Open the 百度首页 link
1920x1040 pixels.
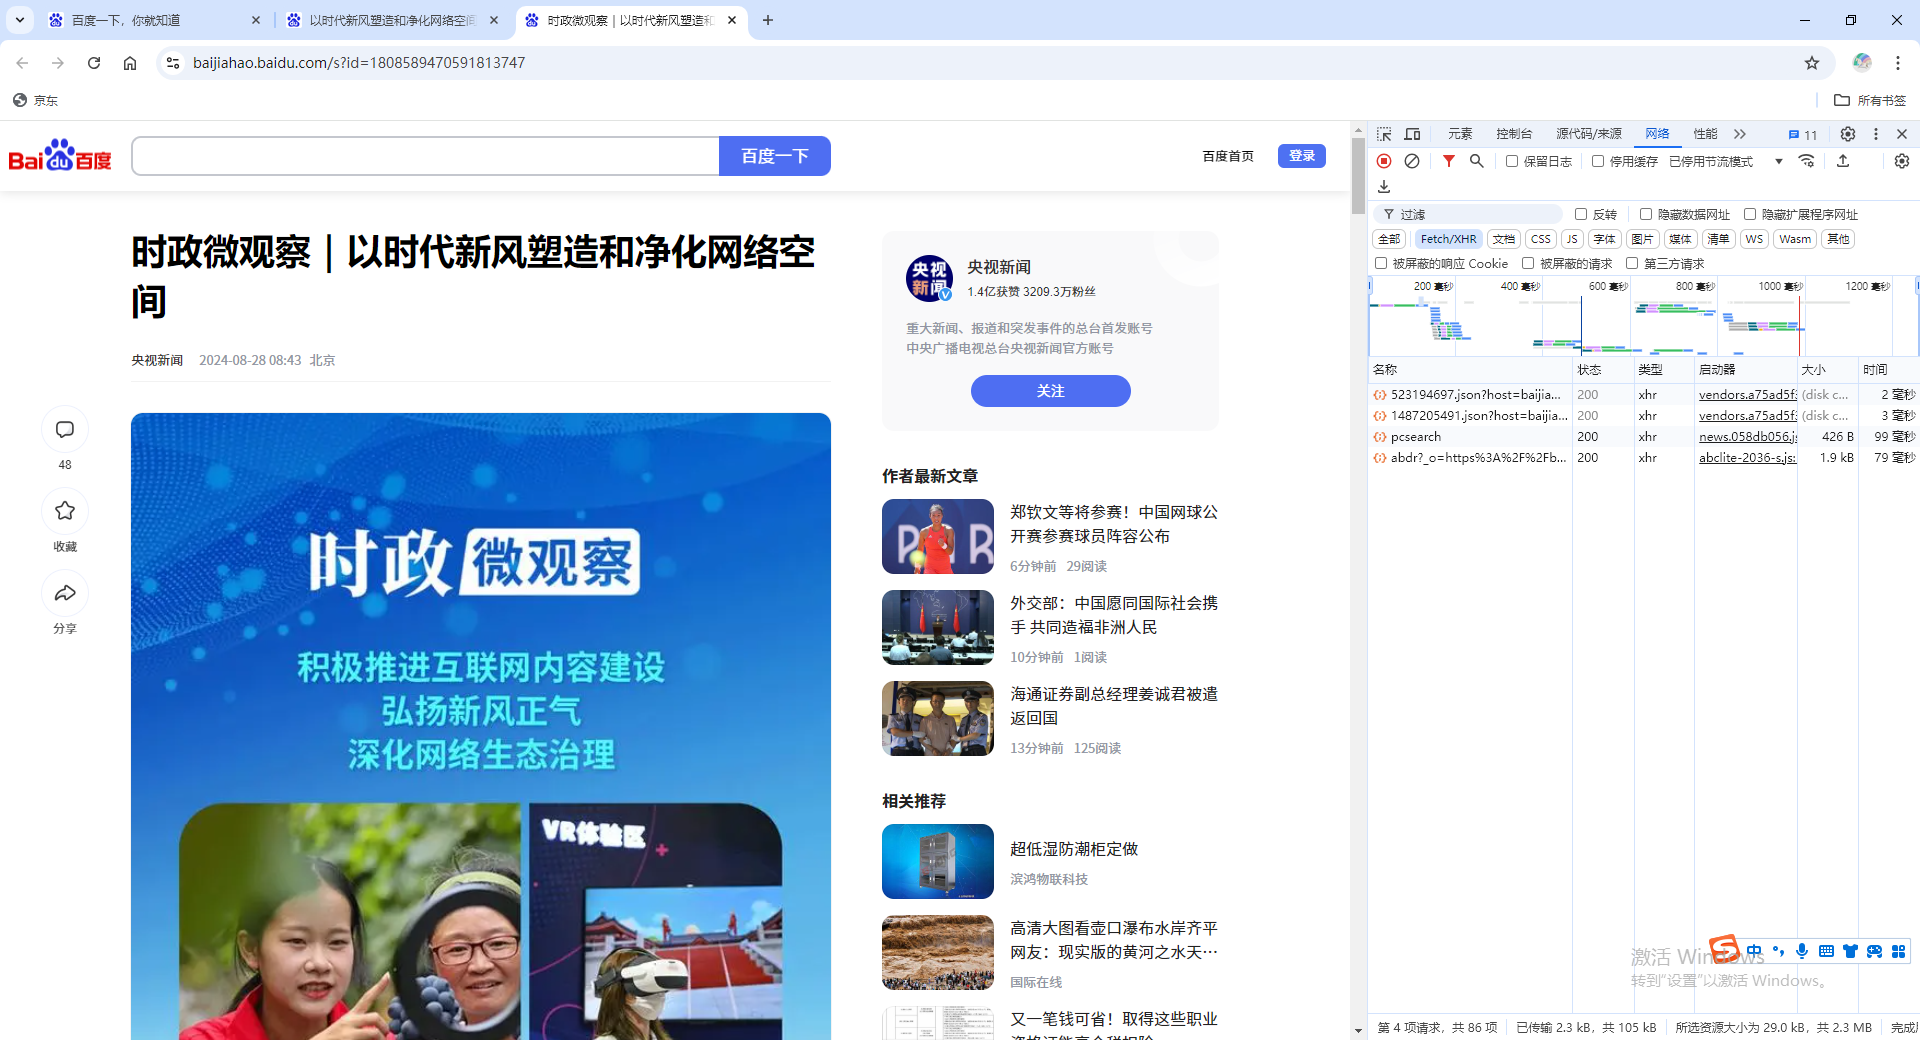[x=1228, y=156]
